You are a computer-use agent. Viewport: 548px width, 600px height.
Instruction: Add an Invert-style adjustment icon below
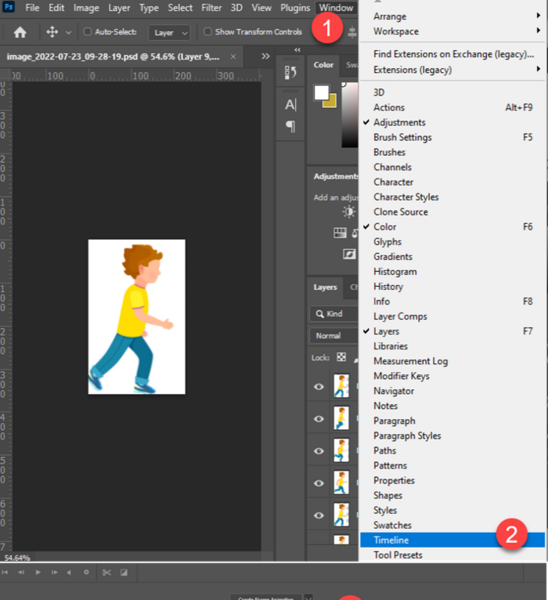349,254
